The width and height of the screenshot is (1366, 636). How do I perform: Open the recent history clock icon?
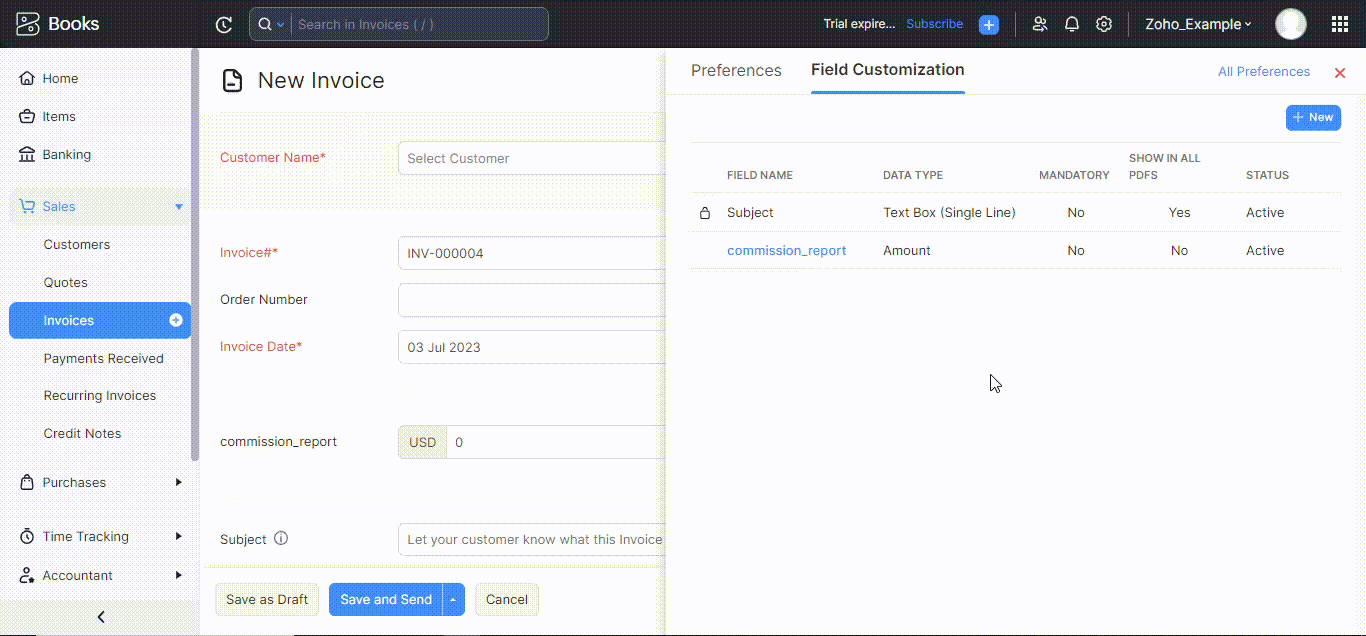click(223, 23)
